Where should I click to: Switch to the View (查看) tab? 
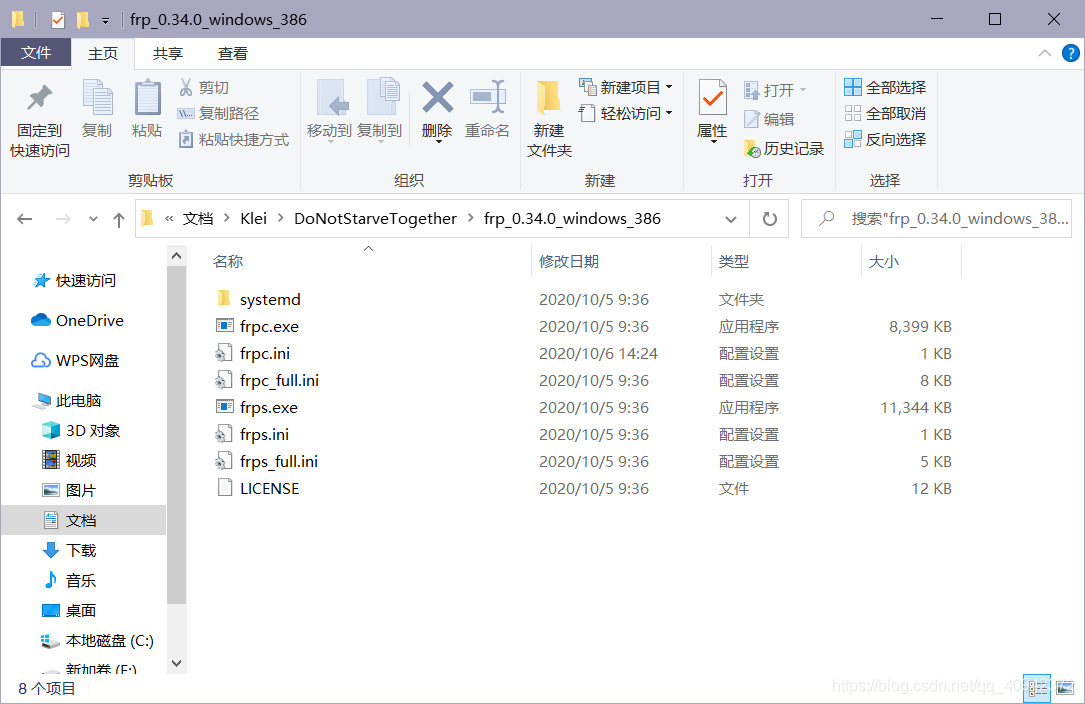232,53
